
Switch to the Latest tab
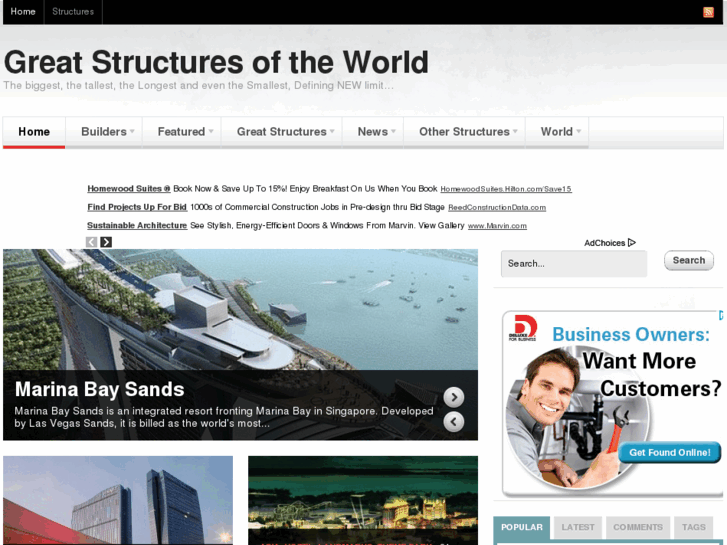tap(578, 527)
